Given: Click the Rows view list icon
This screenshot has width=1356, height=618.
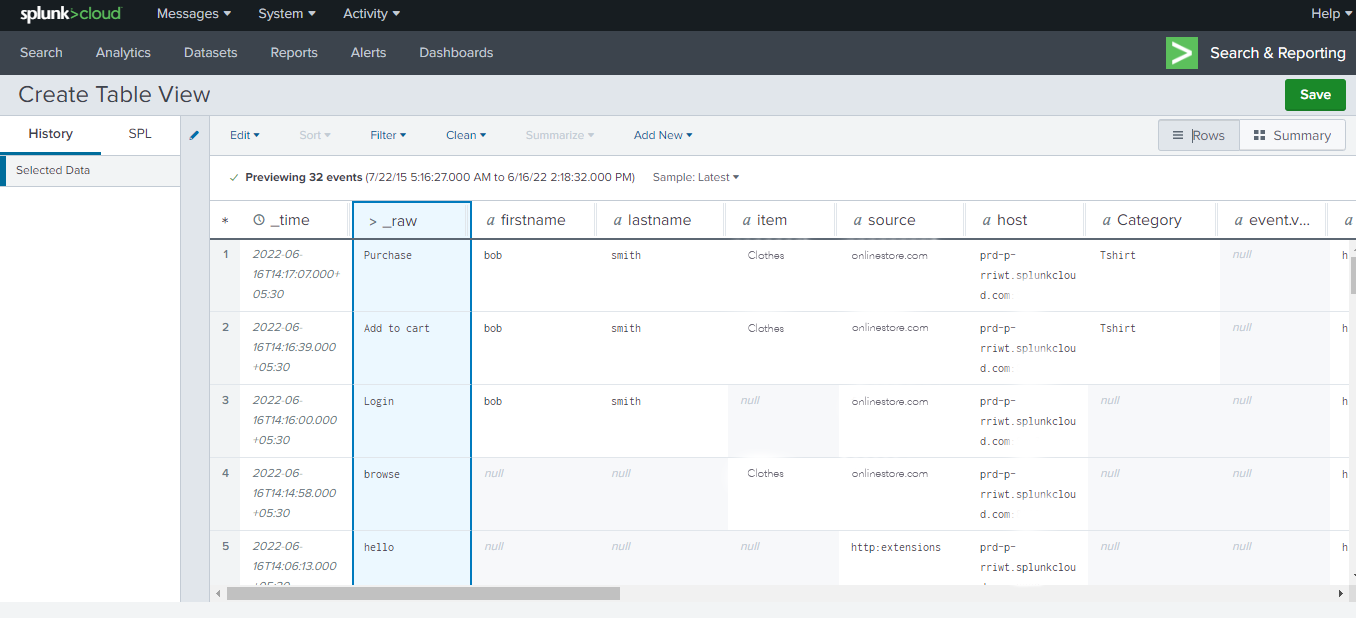Looking at the screenshot, I should click(1178, 135).
